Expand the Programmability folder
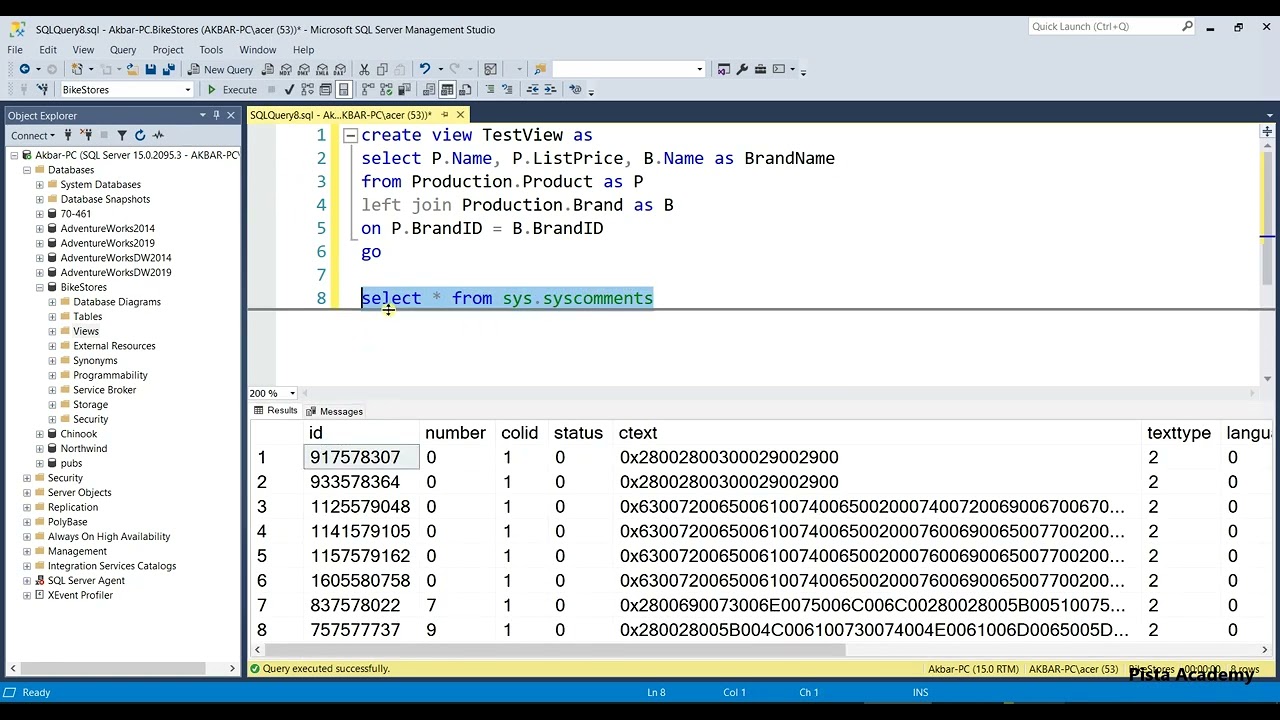 click(x=52, y=375)
